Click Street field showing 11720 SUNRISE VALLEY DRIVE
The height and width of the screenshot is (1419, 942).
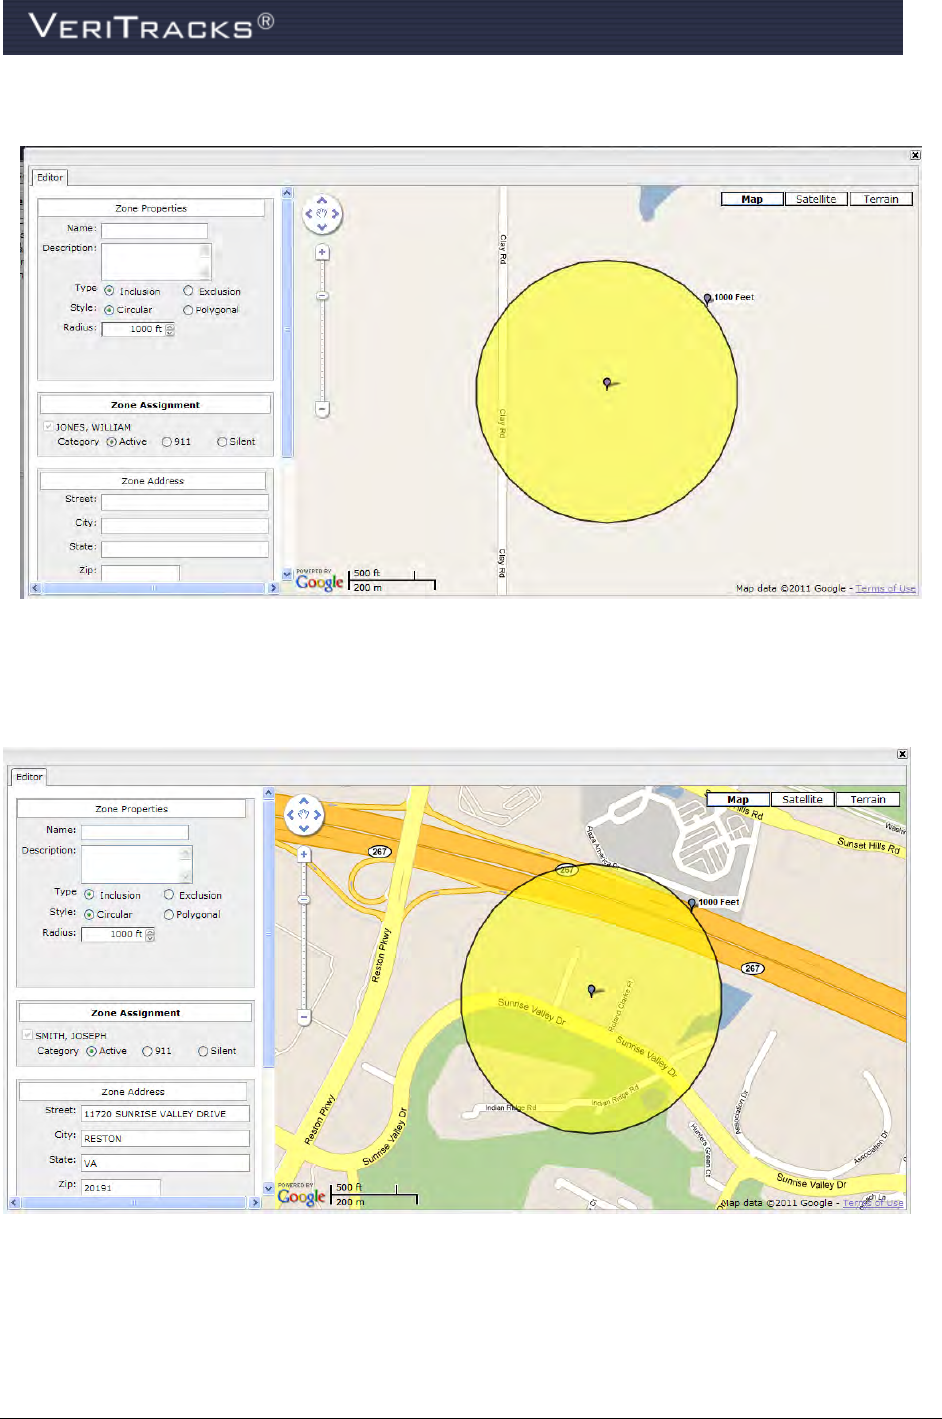[x=165, y=1113]
